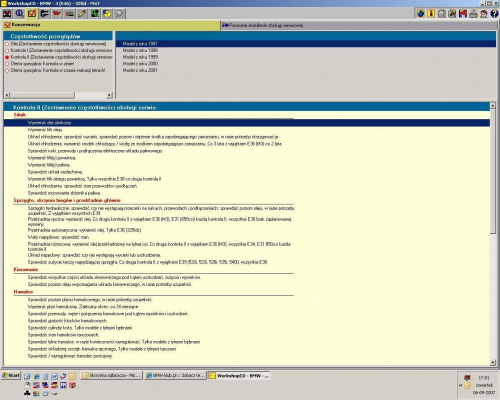Select 'Sprawdzić stan hamulców tarczowych' row
The height and width of the screenshot is (400, 500).
click(x=63, y=335)
